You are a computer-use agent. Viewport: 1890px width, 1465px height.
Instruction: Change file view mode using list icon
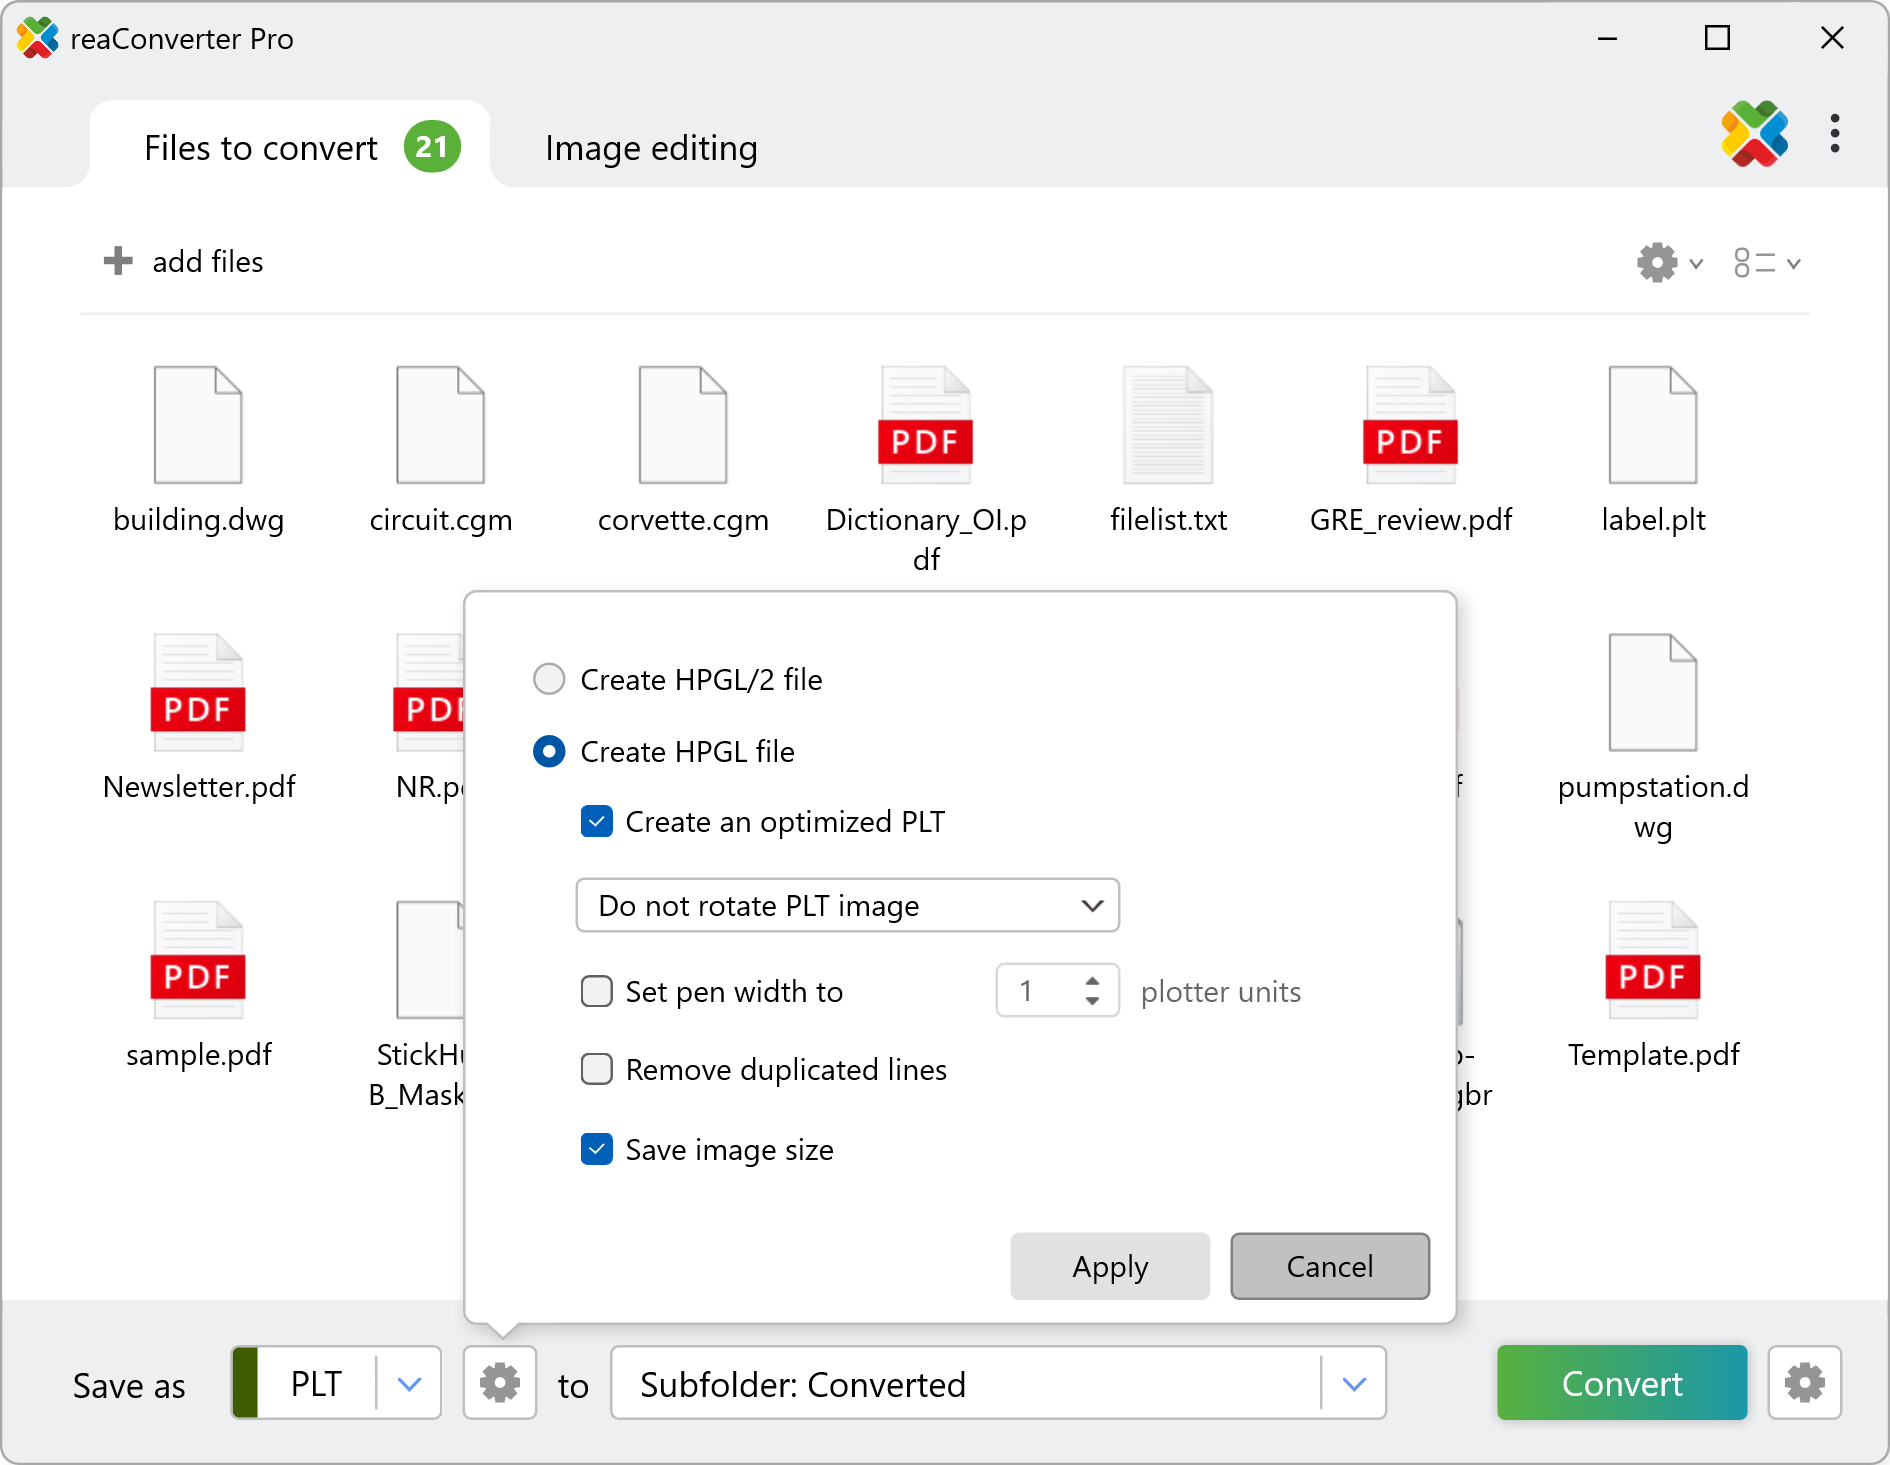tap(1766, 263)
